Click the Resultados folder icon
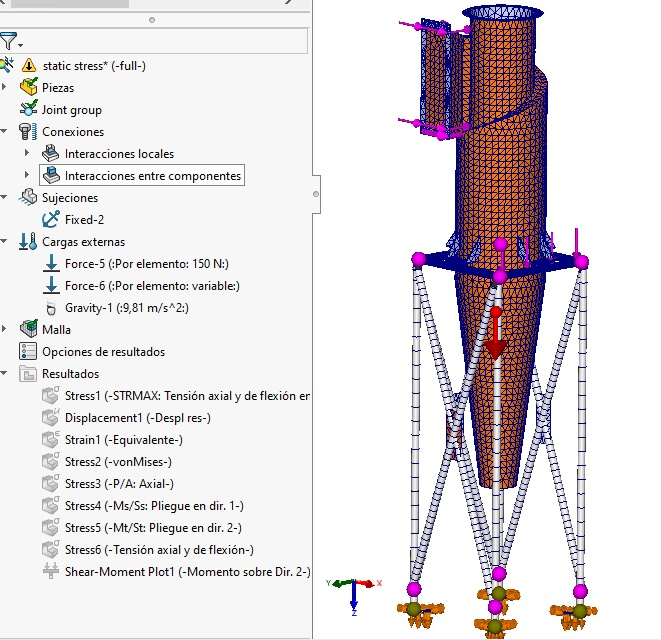This screenshot has width=661, height=640. coord(28,374)
